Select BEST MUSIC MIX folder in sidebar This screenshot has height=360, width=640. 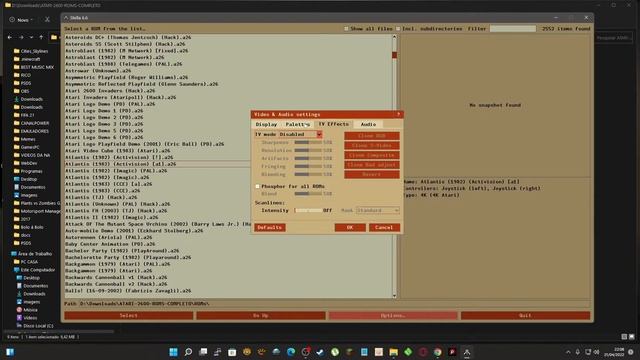tap(33, 67)
